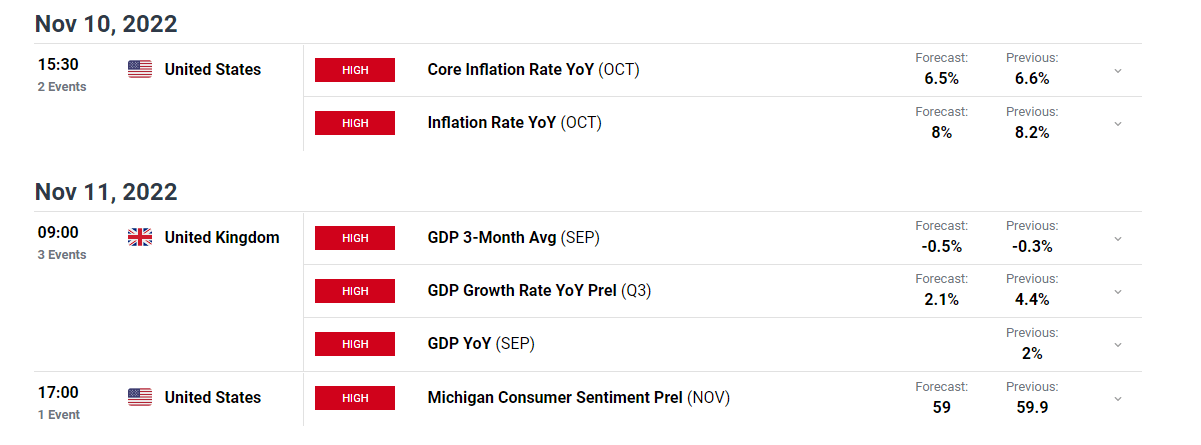The width and height of the screenshot is (1201, 445).
Task: Click HIGH badge for GDP Growth Rate YoY Prel
Action: click(x=355, y=291)
